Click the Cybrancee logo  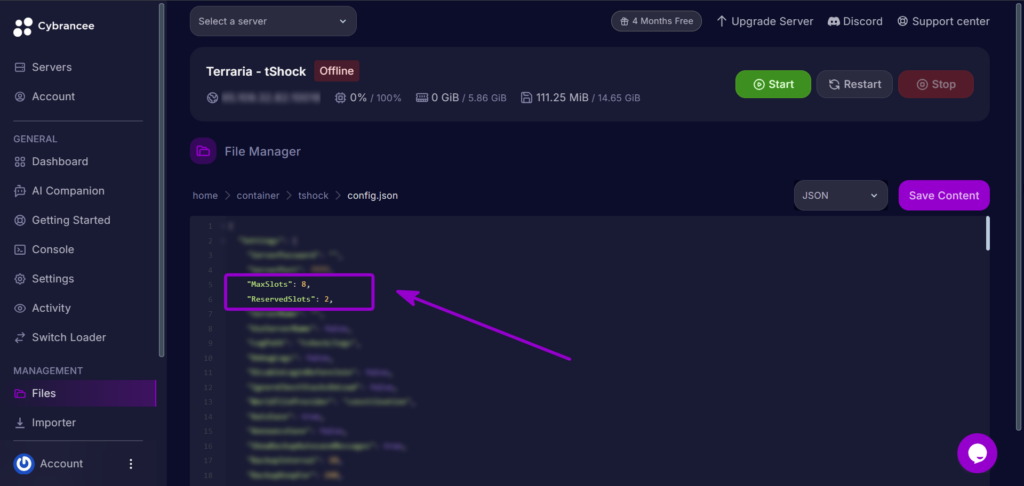(x=54, y=26)
